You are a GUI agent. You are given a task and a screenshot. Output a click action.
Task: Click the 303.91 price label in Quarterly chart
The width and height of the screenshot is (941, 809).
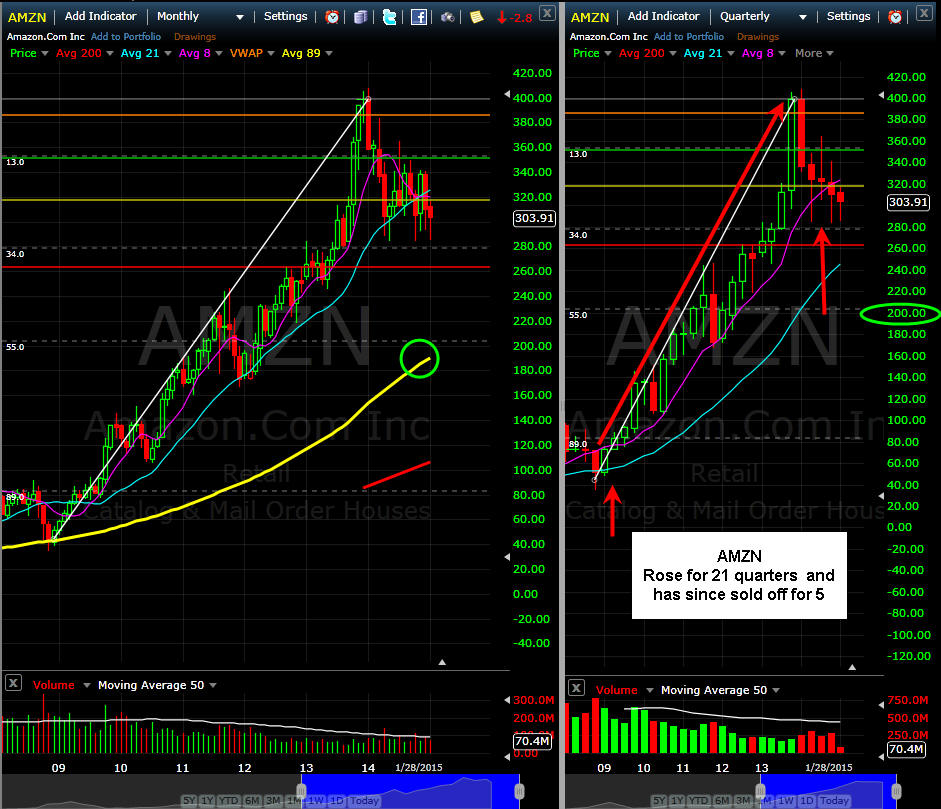pyautogui.click(x=908, y=202)
